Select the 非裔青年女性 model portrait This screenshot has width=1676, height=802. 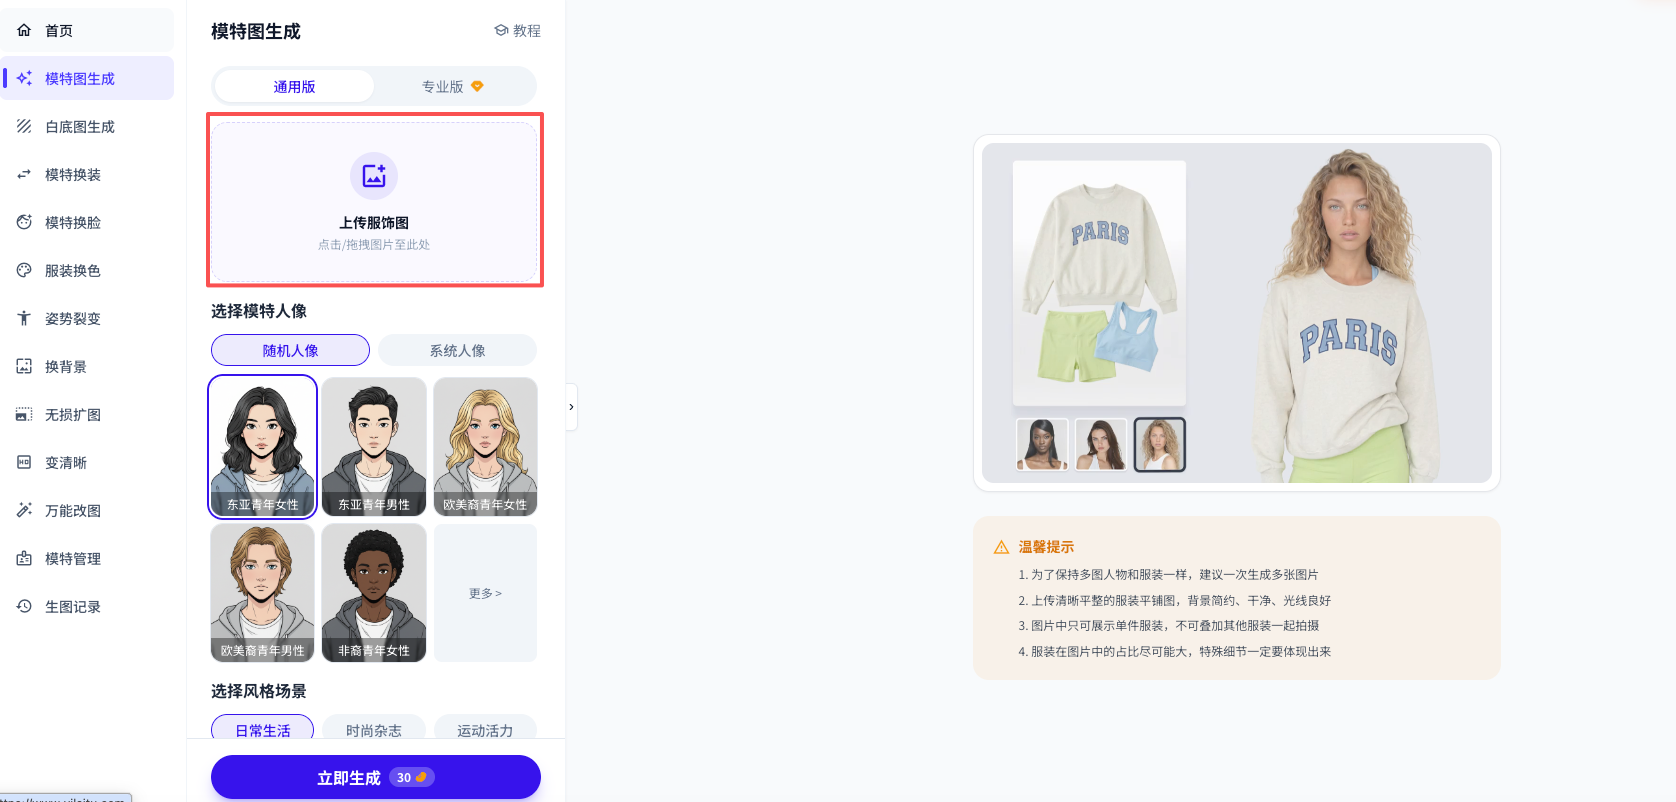(374, 593)
